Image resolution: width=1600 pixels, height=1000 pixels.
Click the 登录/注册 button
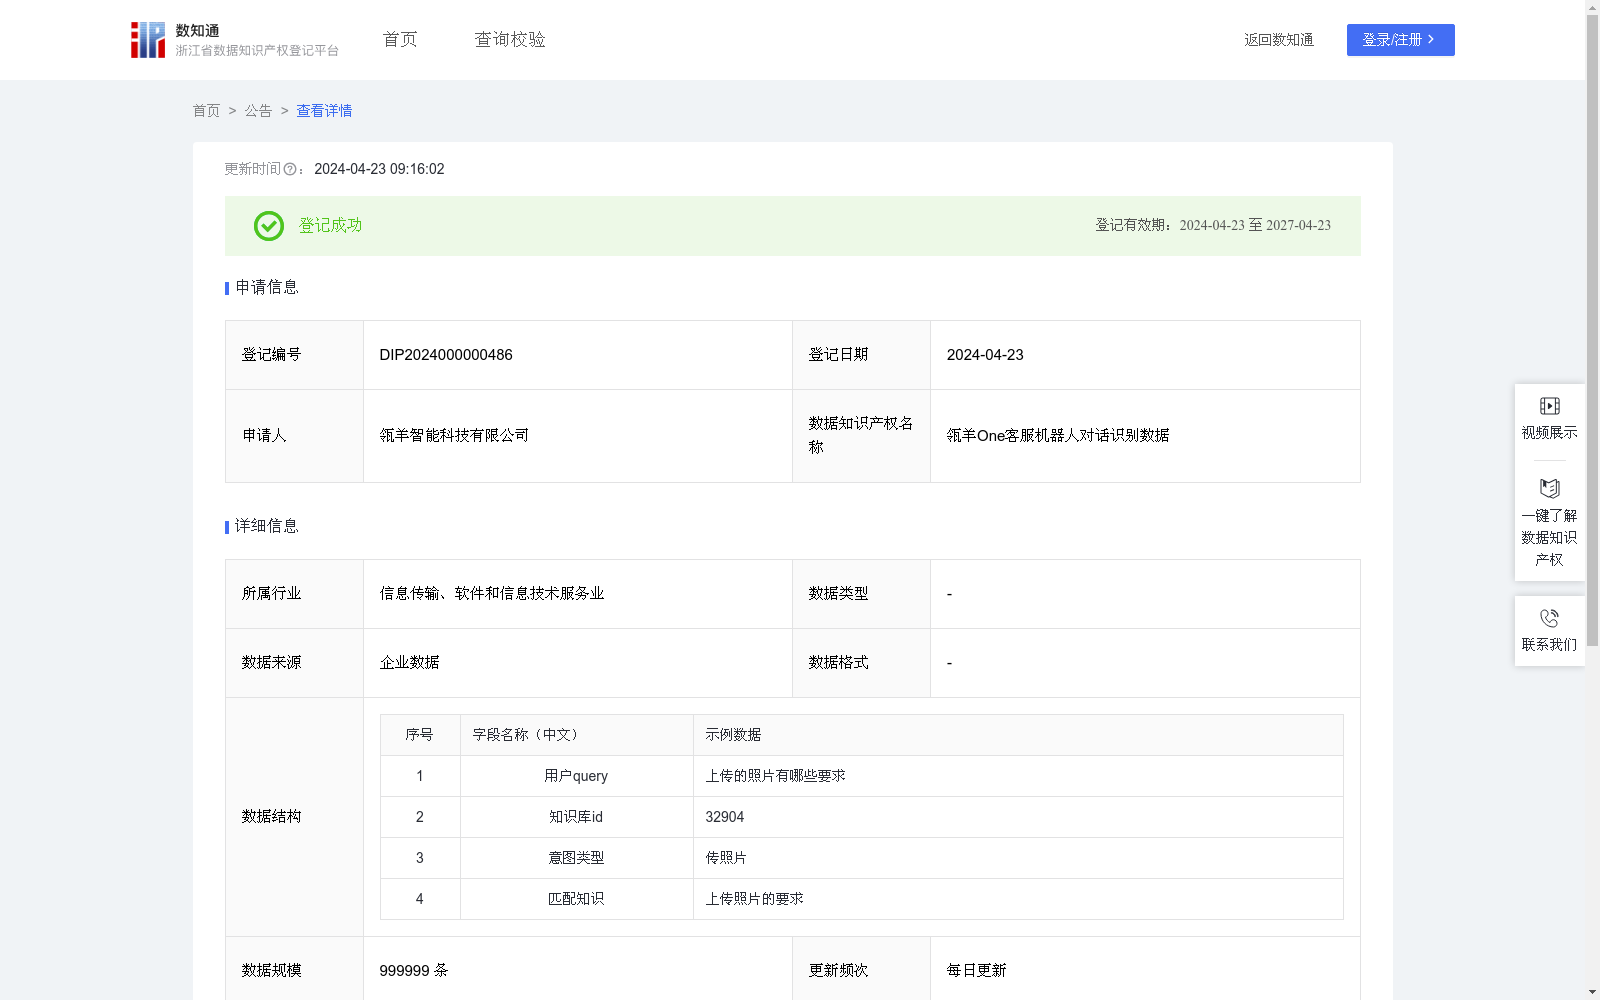[x=1400, y=40]
